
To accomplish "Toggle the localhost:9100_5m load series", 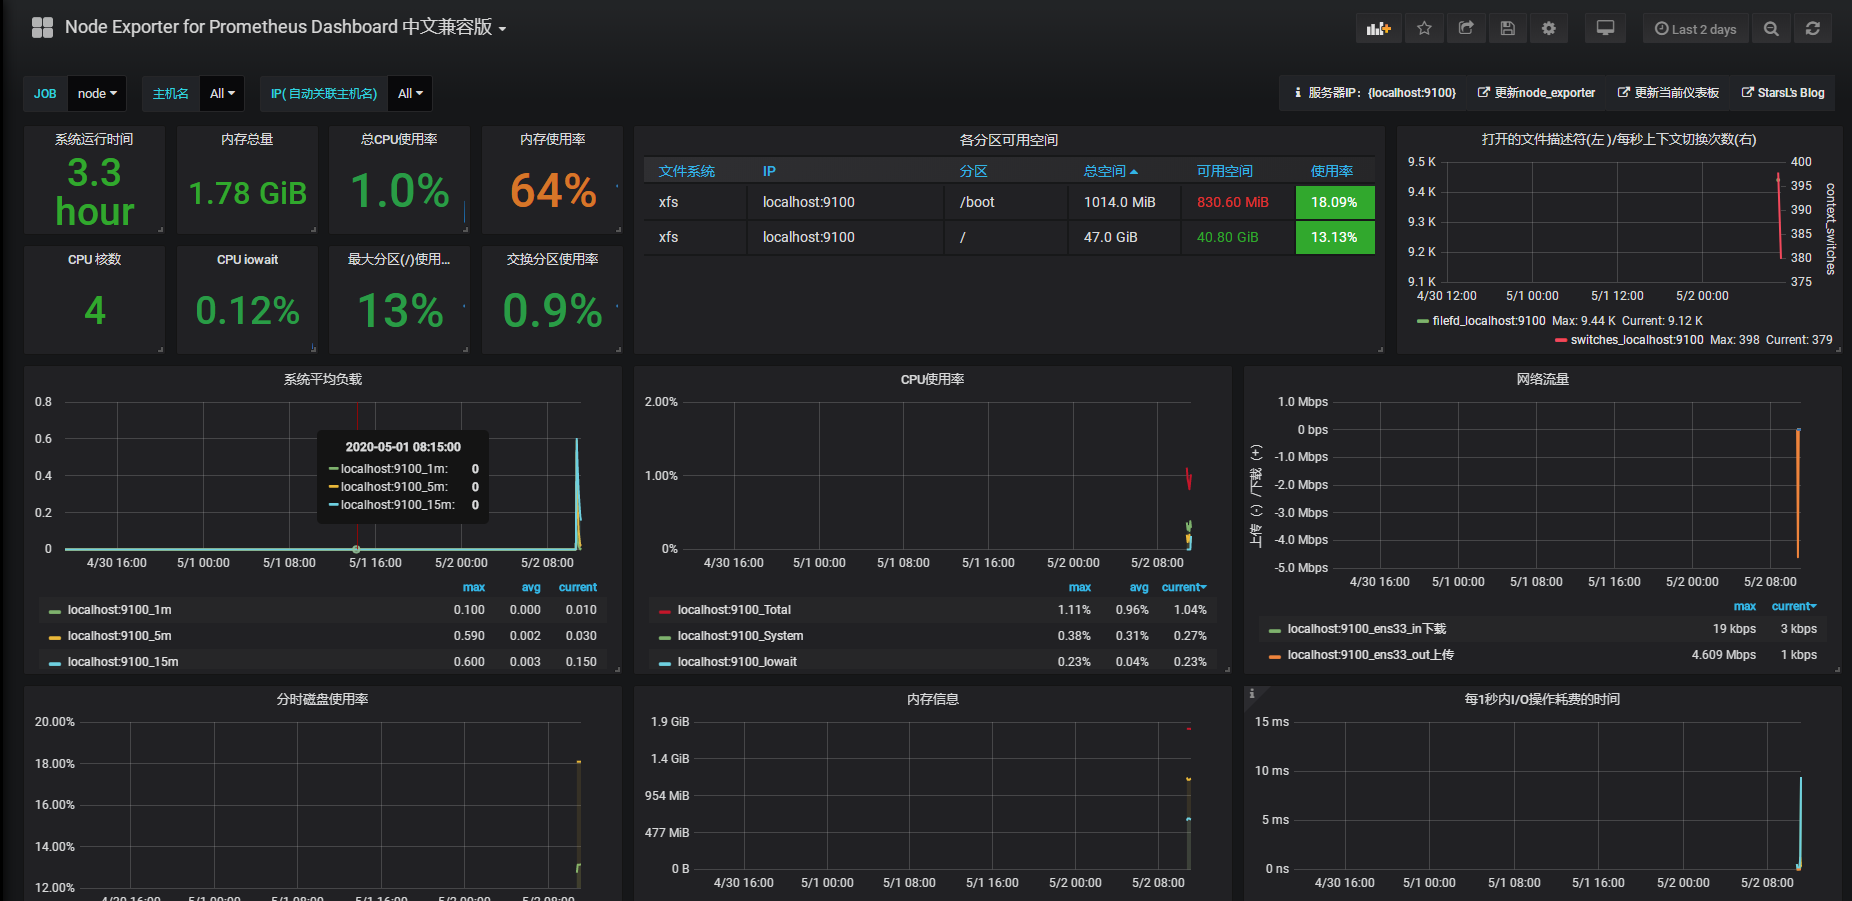I will tap(119, 636).
